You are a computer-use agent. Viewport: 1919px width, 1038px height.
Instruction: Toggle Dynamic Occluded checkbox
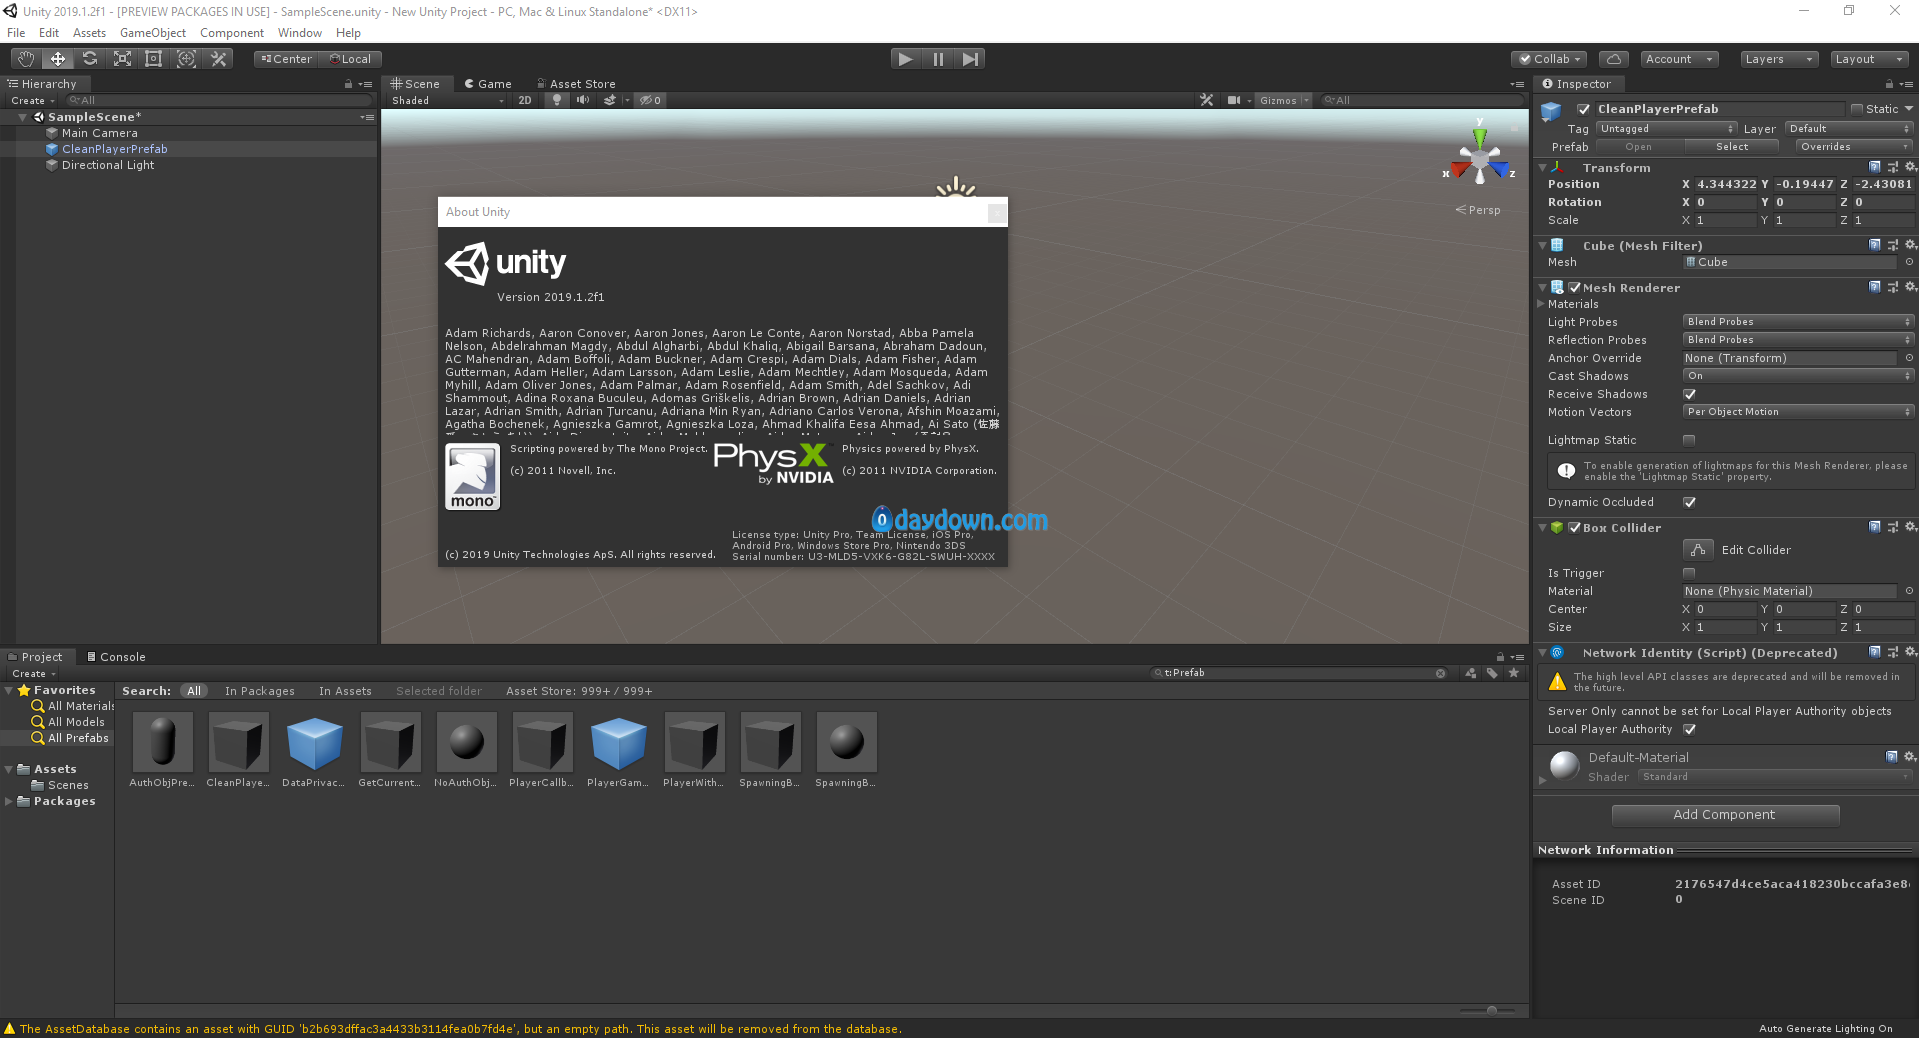pos(1689,502)
